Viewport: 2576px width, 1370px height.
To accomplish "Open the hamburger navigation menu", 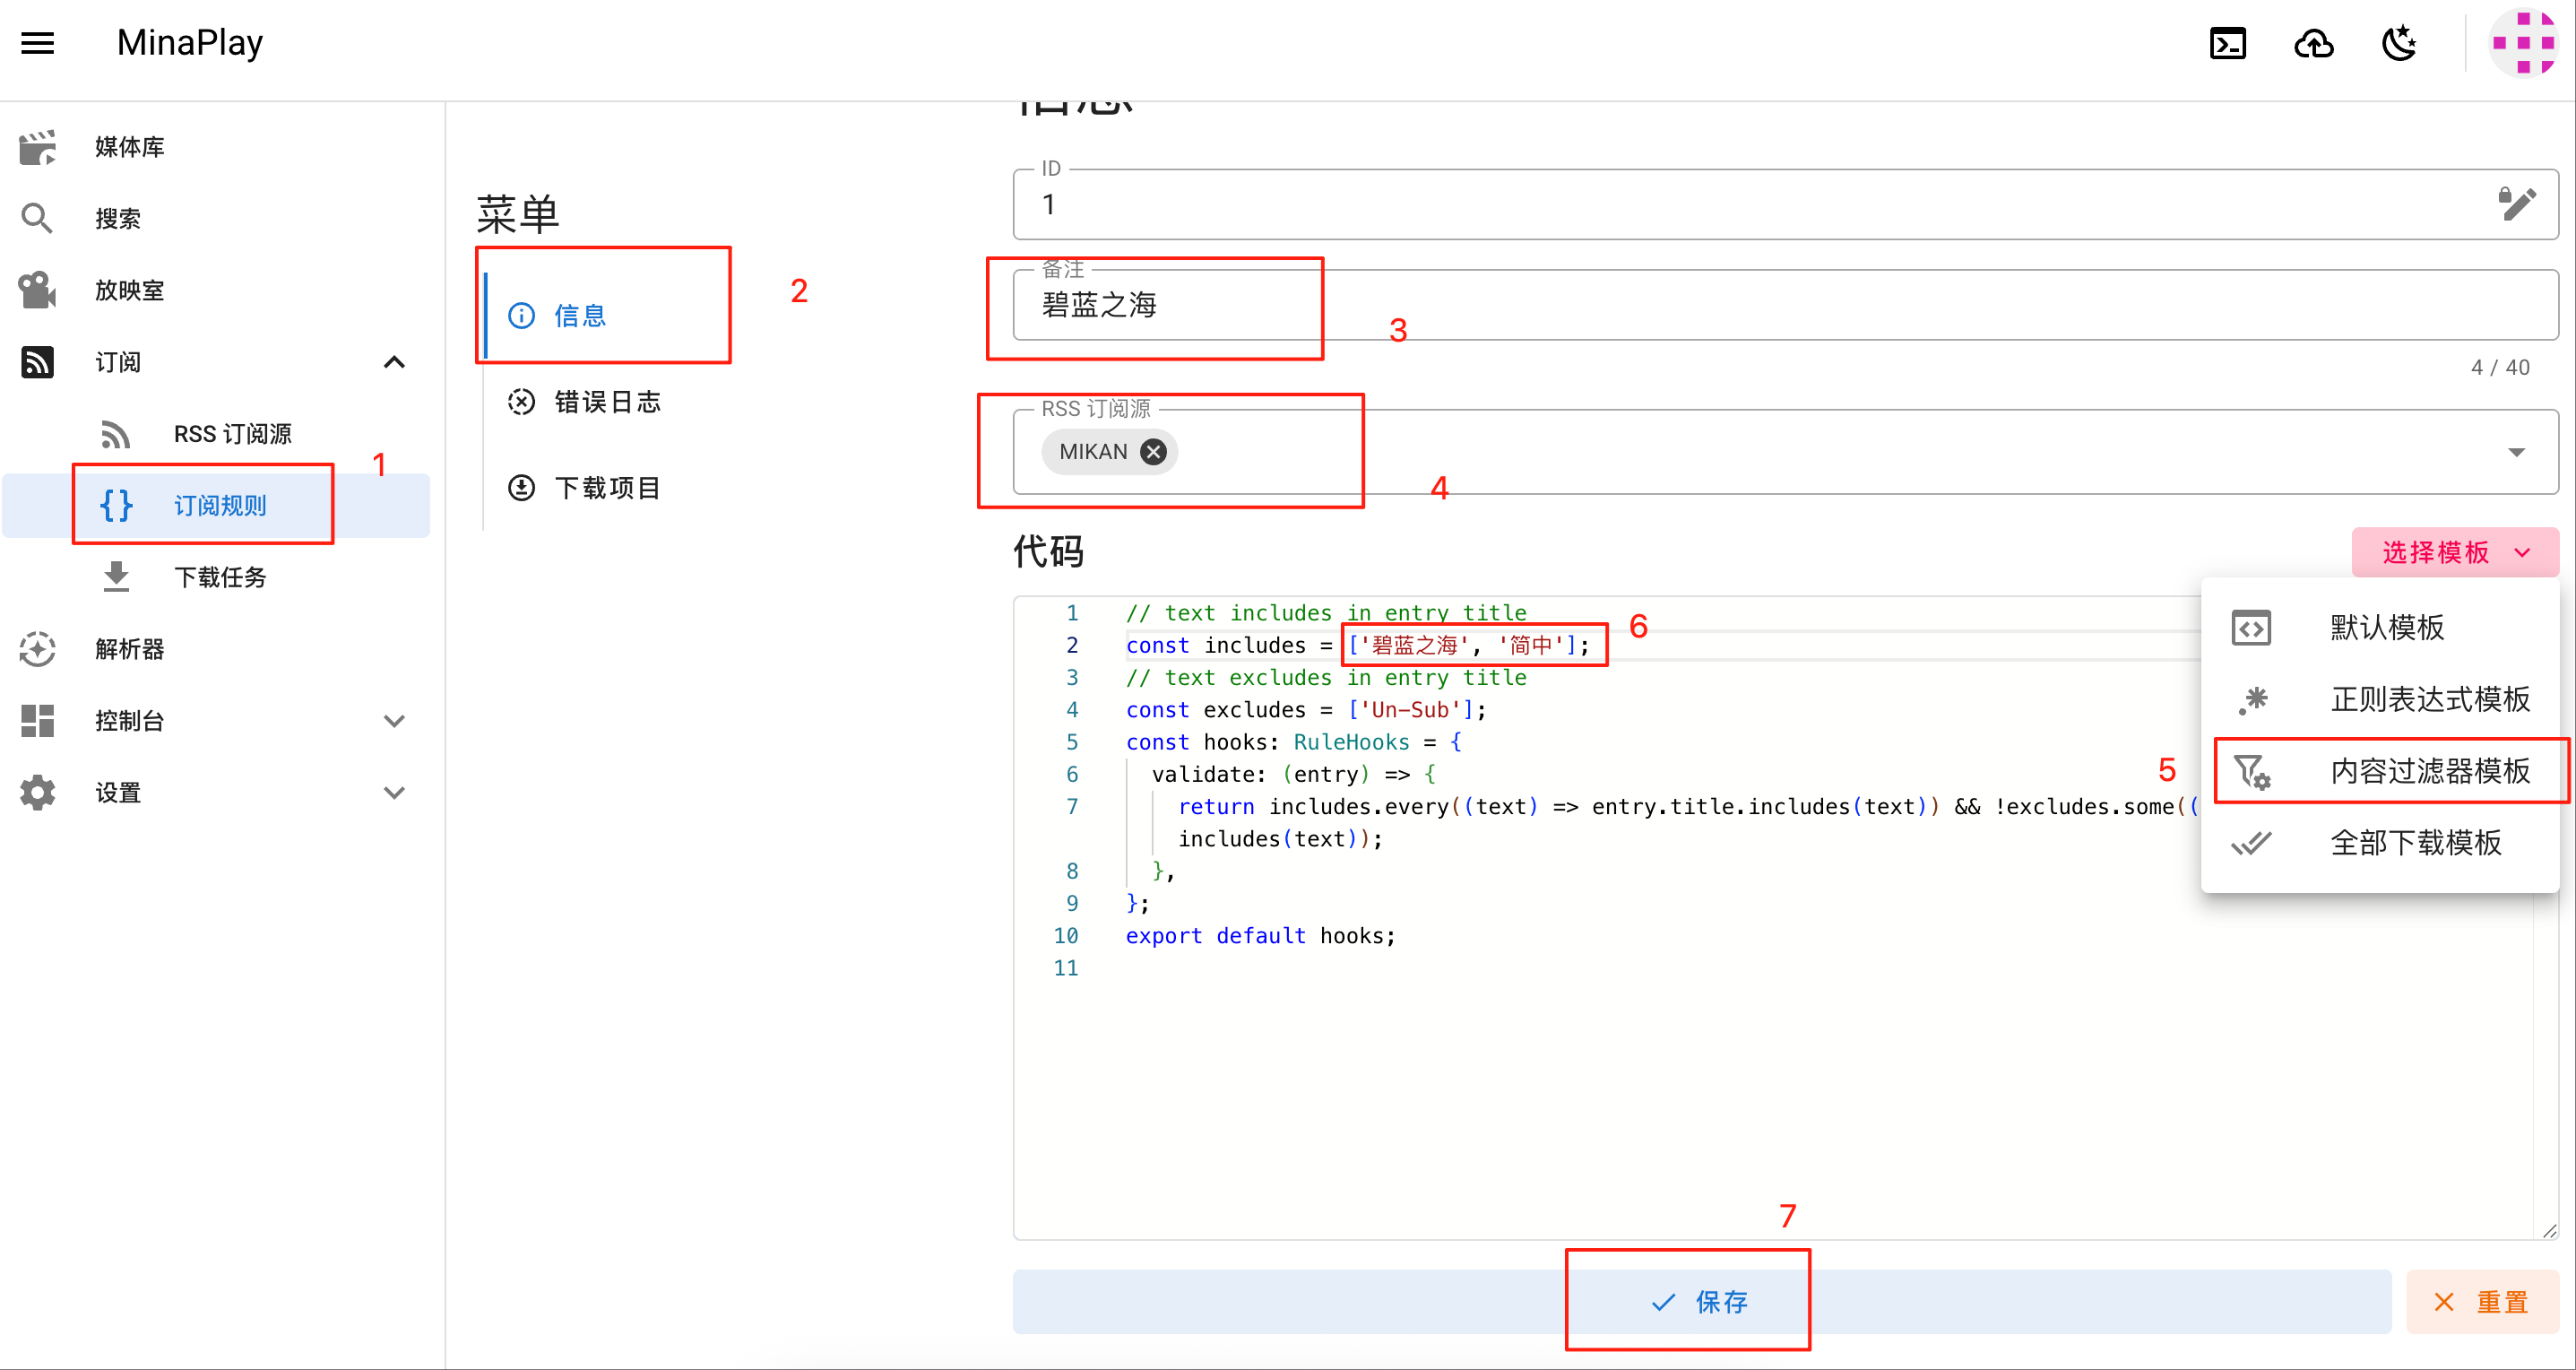I will [x=38, y=43].
